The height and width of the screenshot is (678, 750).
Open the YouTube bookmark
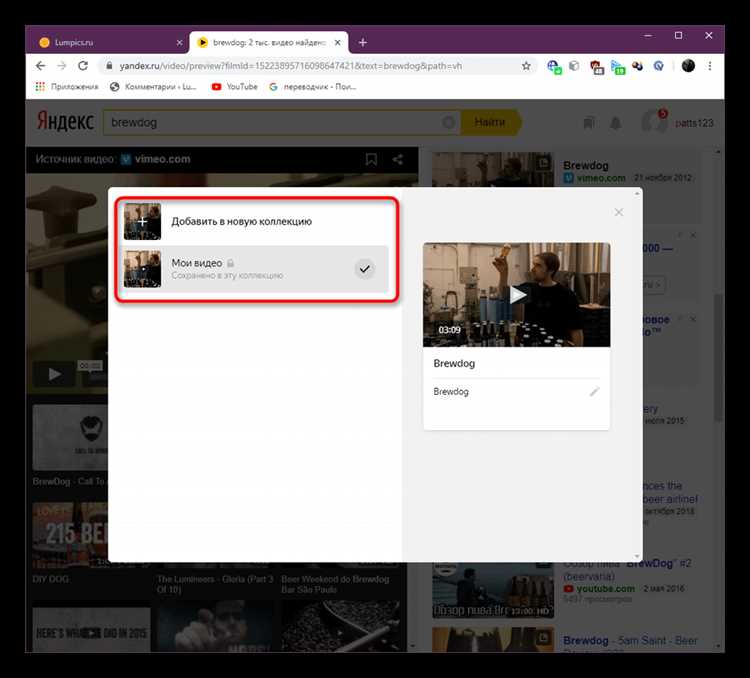point(234,87)
